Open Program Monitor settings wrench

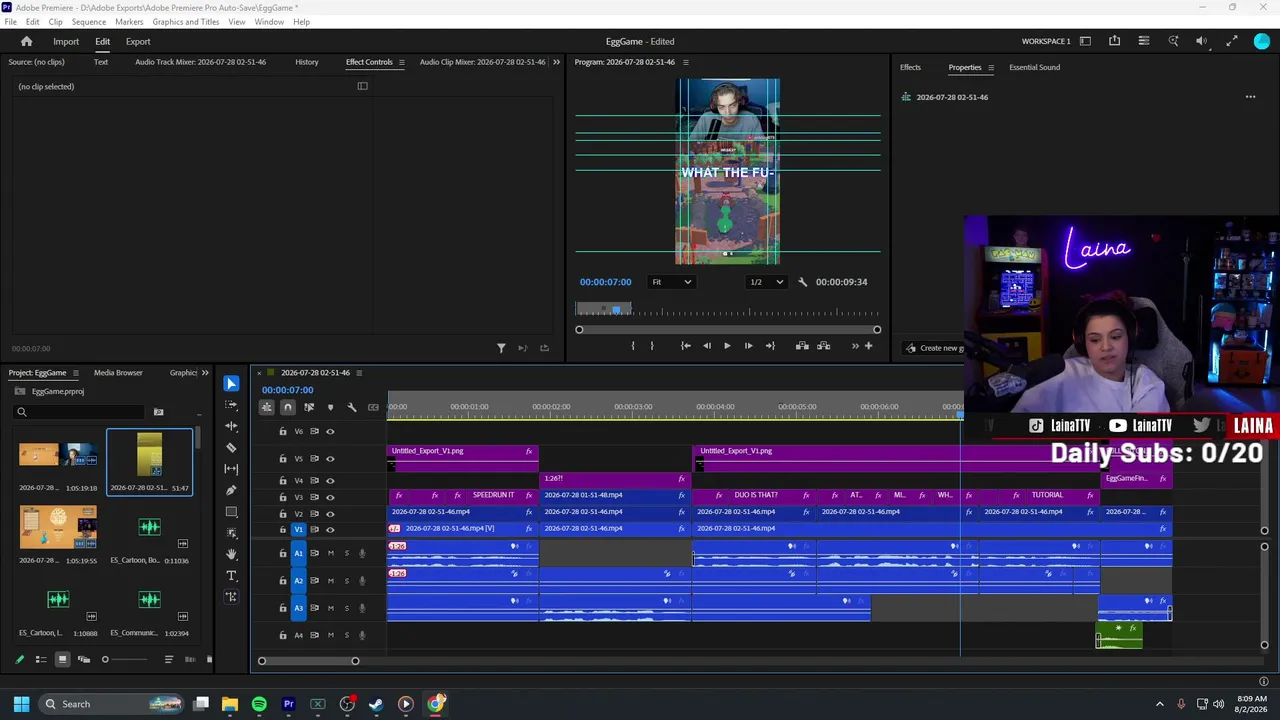[x=802, y=282]
